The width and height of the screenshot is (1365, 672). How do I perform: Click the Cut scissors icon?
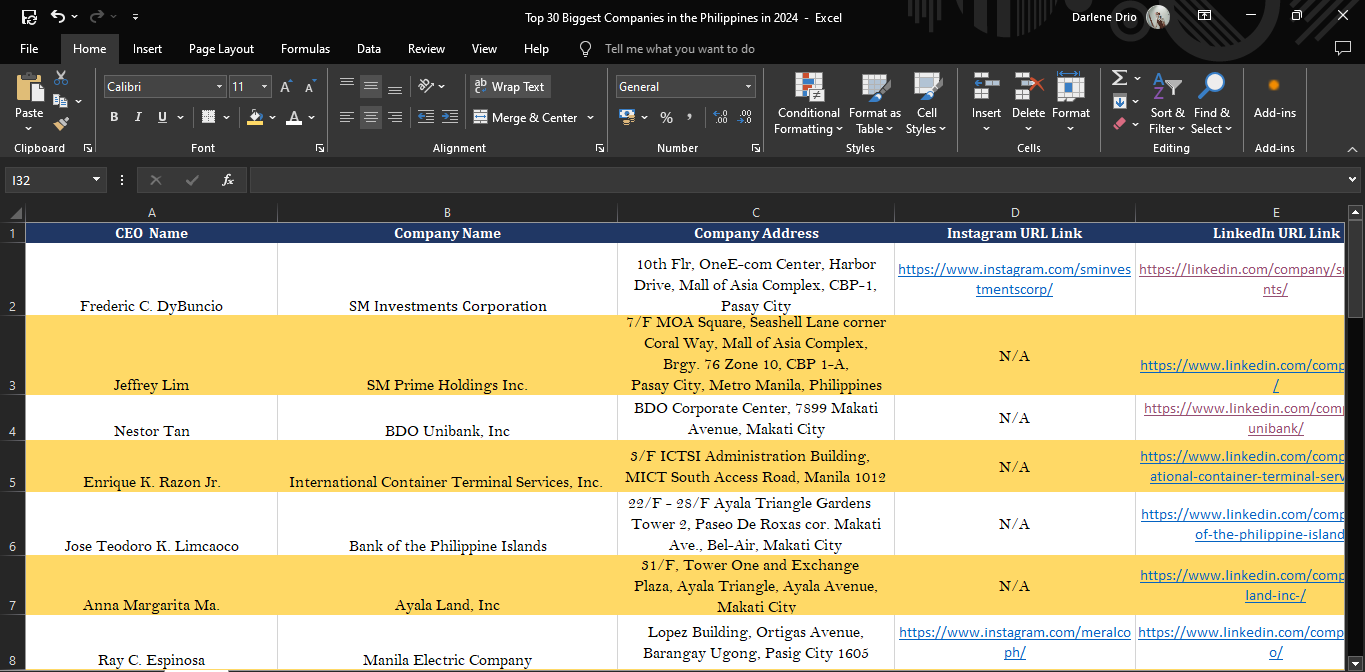61,78
